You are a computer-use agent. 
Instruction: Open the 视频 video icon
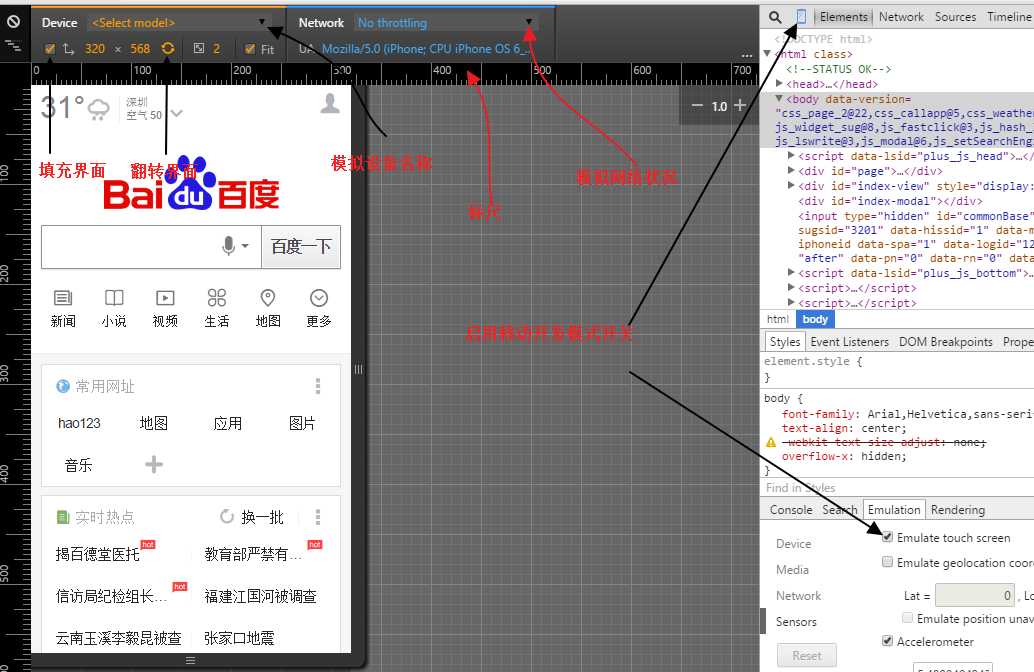(165, 298)
